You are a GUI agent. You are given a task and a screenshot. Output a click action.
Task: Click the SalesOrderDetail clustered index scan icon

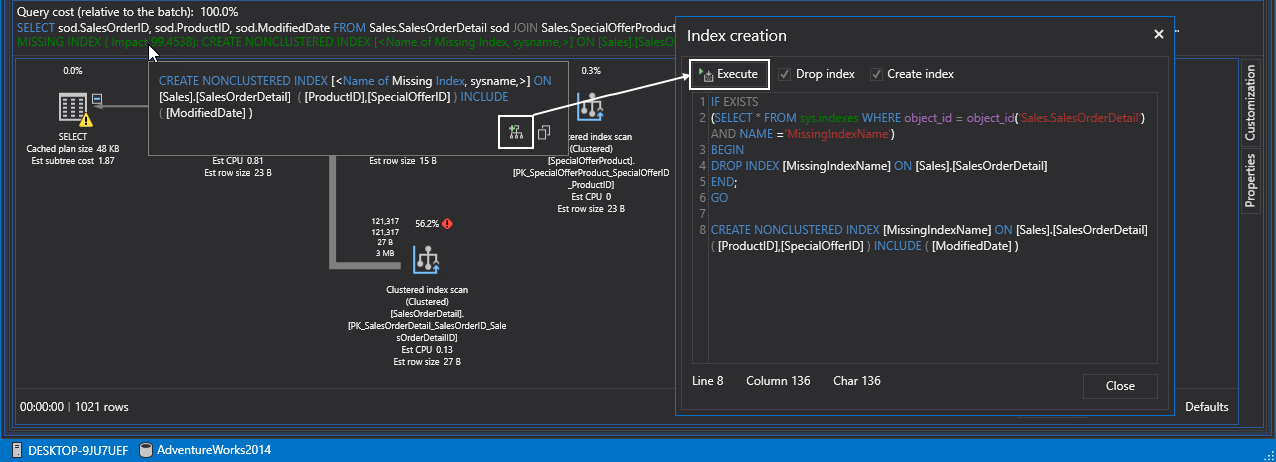[429, 261]
